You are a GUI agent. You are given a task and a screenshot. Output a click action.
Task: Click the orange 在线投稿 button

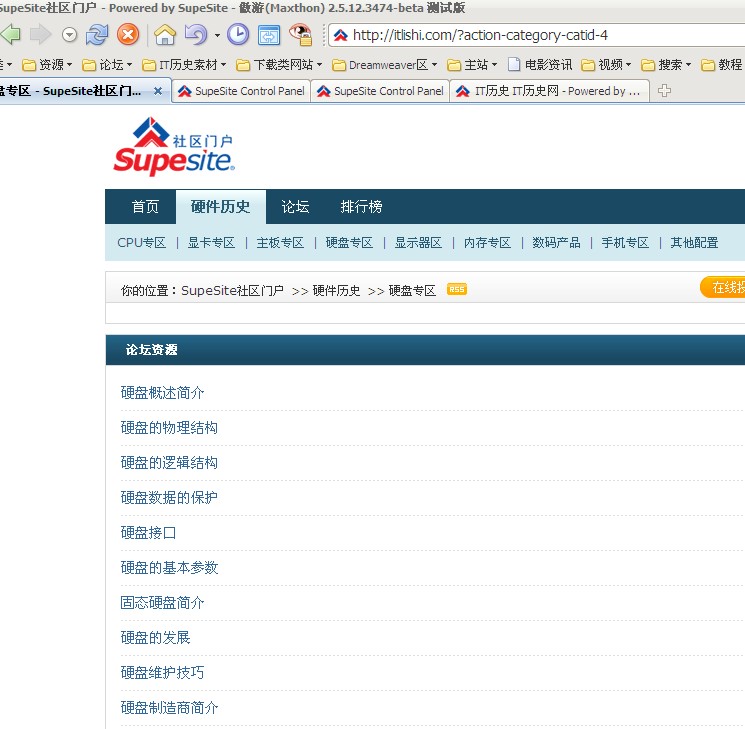coord(723,287)
